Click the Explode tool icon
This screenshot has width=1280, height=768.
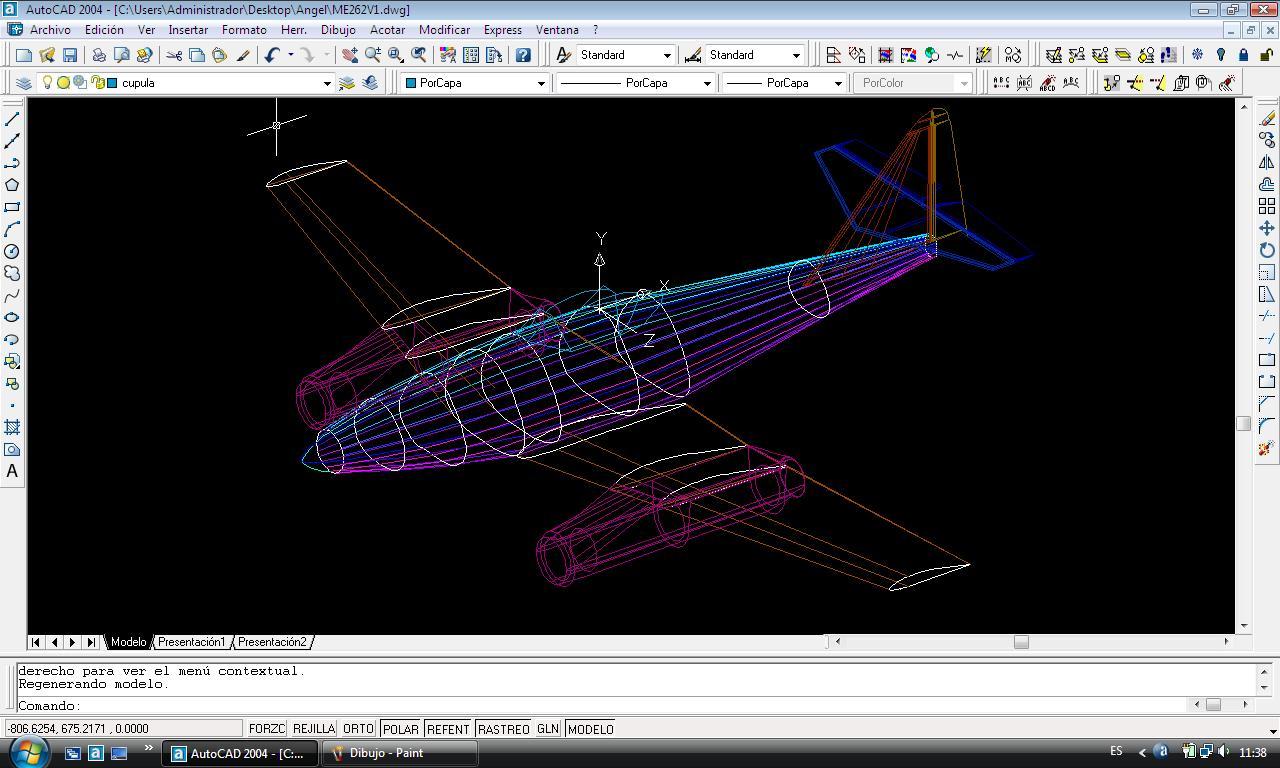point(1266,448)
